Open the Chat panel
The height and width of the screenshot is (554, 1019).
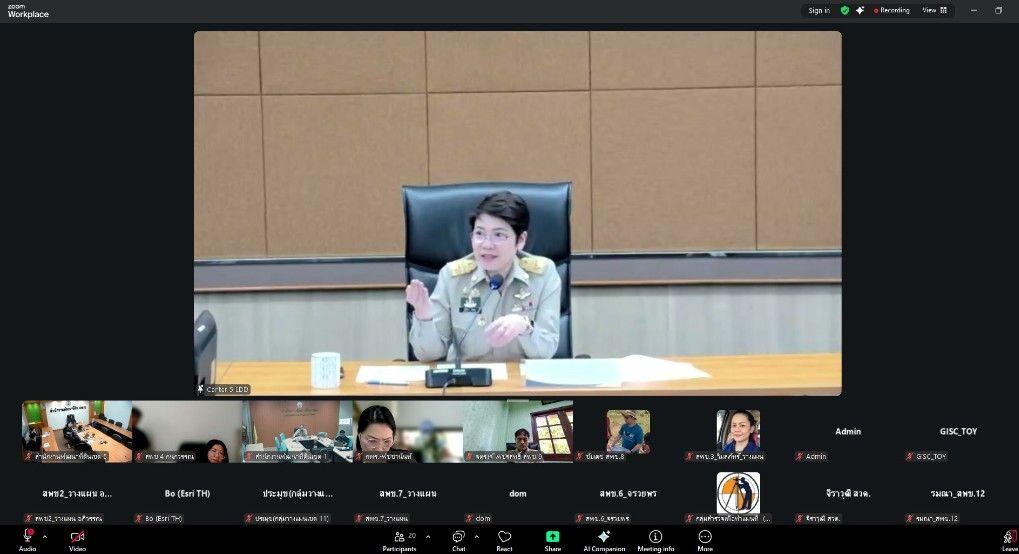coord(458,538)
